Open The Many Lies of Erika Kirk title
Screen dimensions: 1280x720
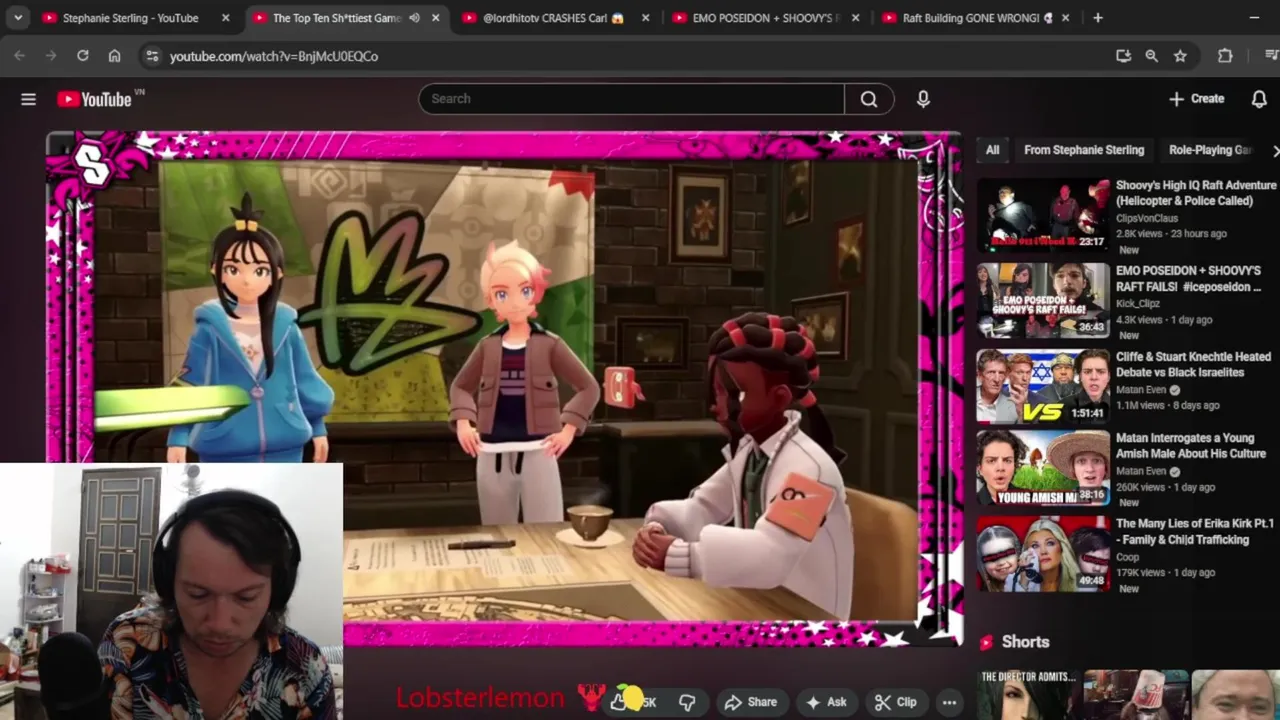(x=1195, y=531)
